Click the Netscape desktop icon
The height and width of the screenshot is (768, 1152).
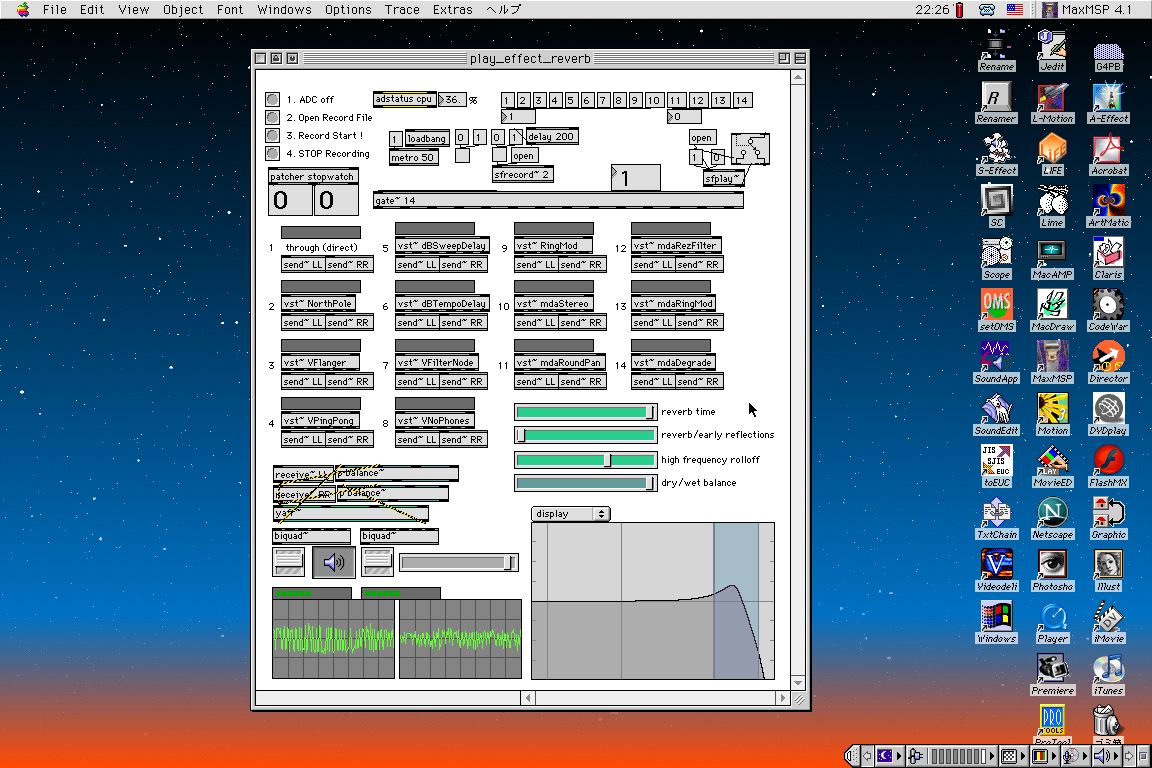click(x=1051, y=513)
